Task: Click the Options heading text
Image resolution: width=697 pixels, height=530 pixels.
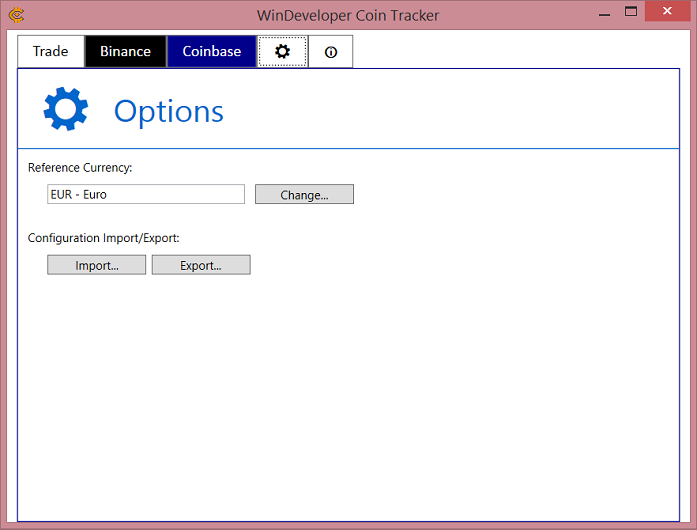Action: click(x=169, y=111)
